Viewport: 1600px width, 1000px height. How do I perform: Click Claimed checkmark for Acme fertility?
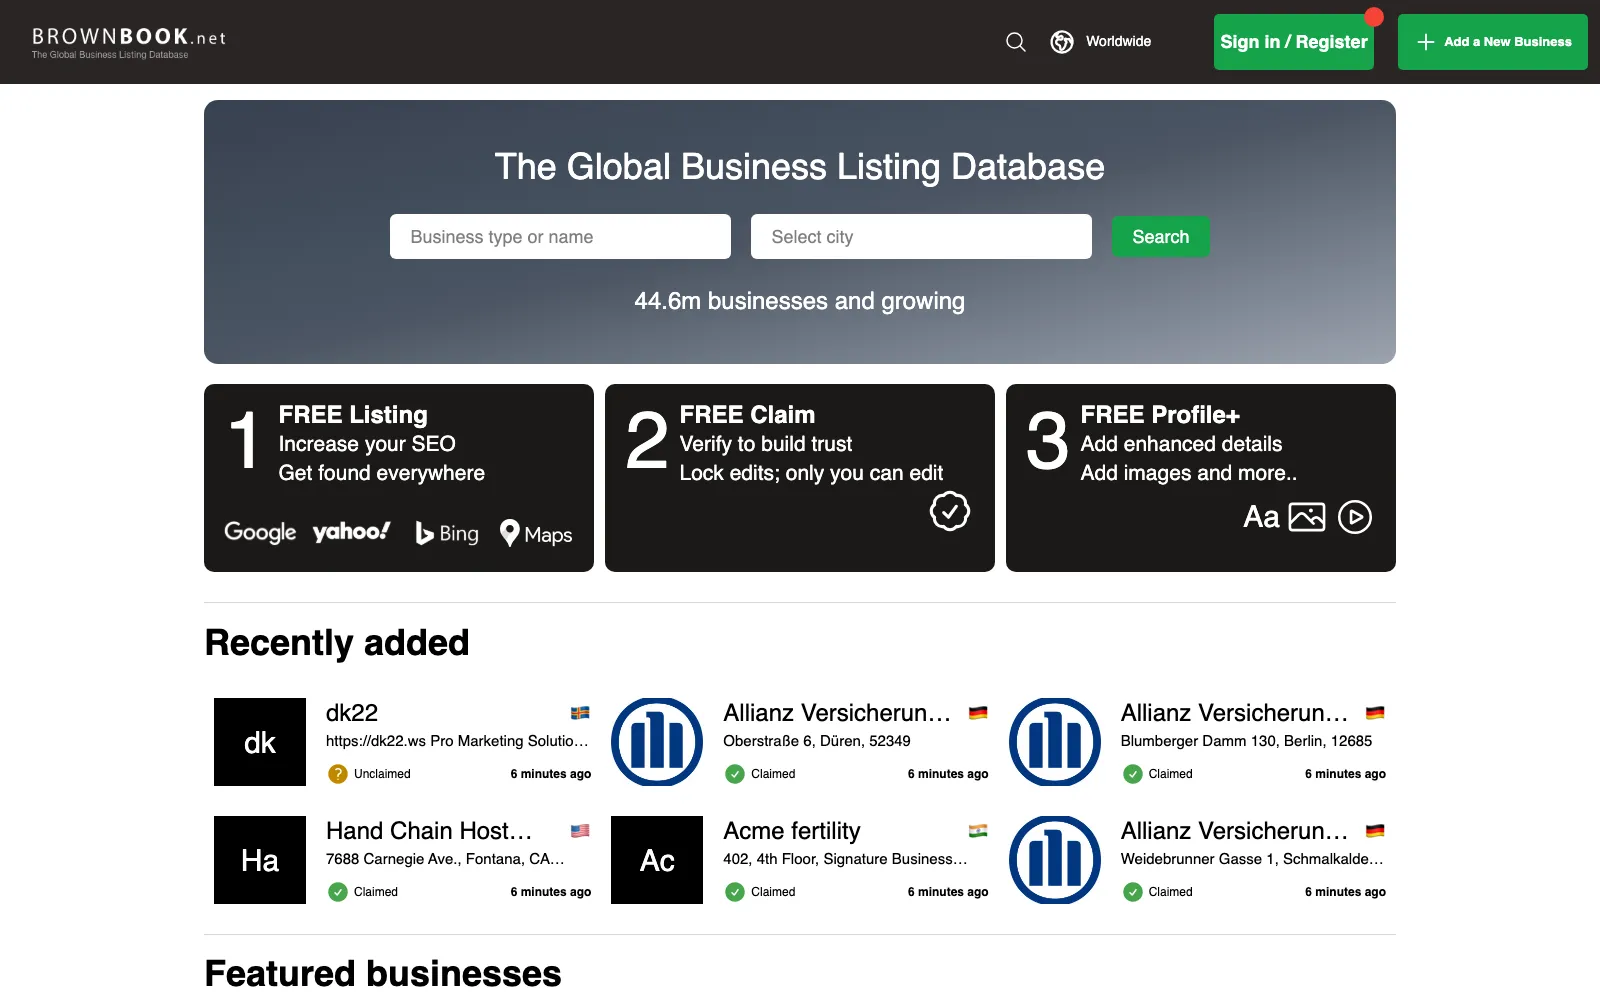pos(735,892)
